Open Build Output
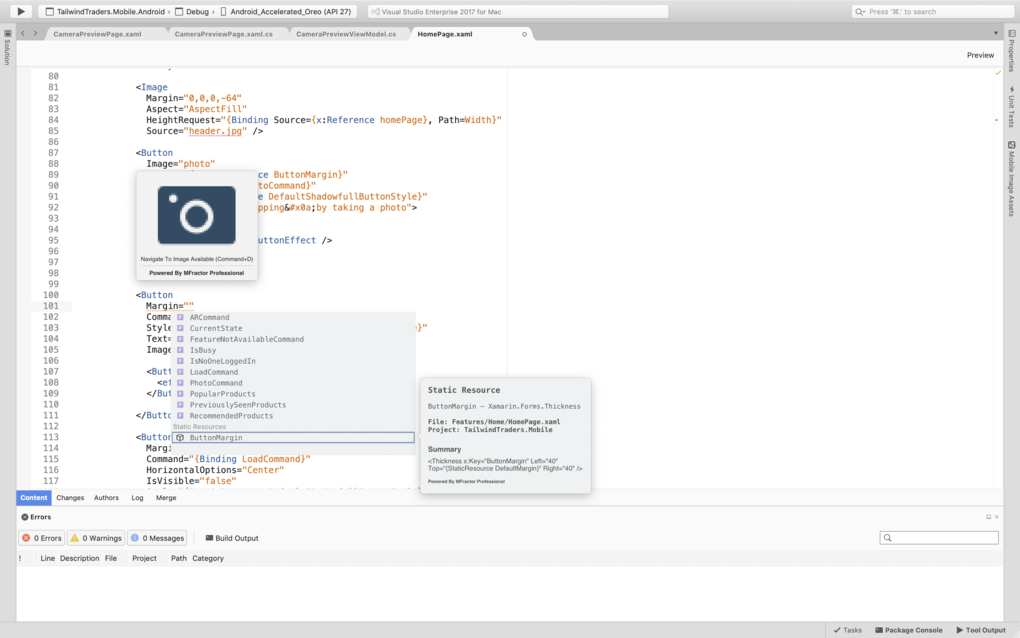 pos(232,538)
